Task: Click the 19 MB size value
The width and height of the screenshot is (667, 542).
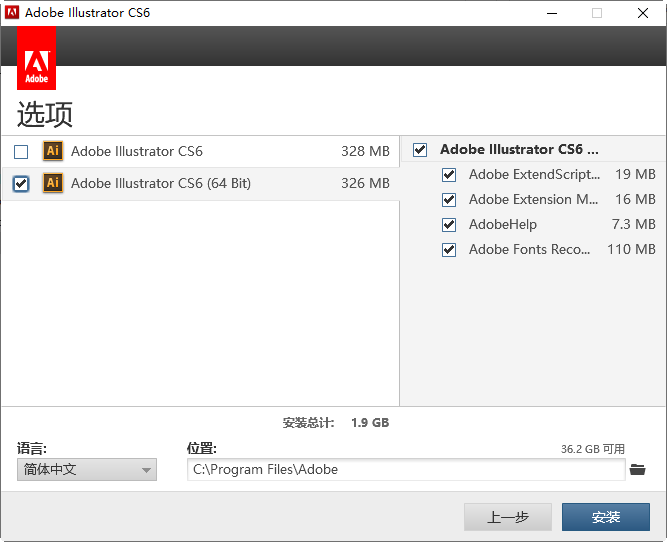Action: [x=635, y=174]
